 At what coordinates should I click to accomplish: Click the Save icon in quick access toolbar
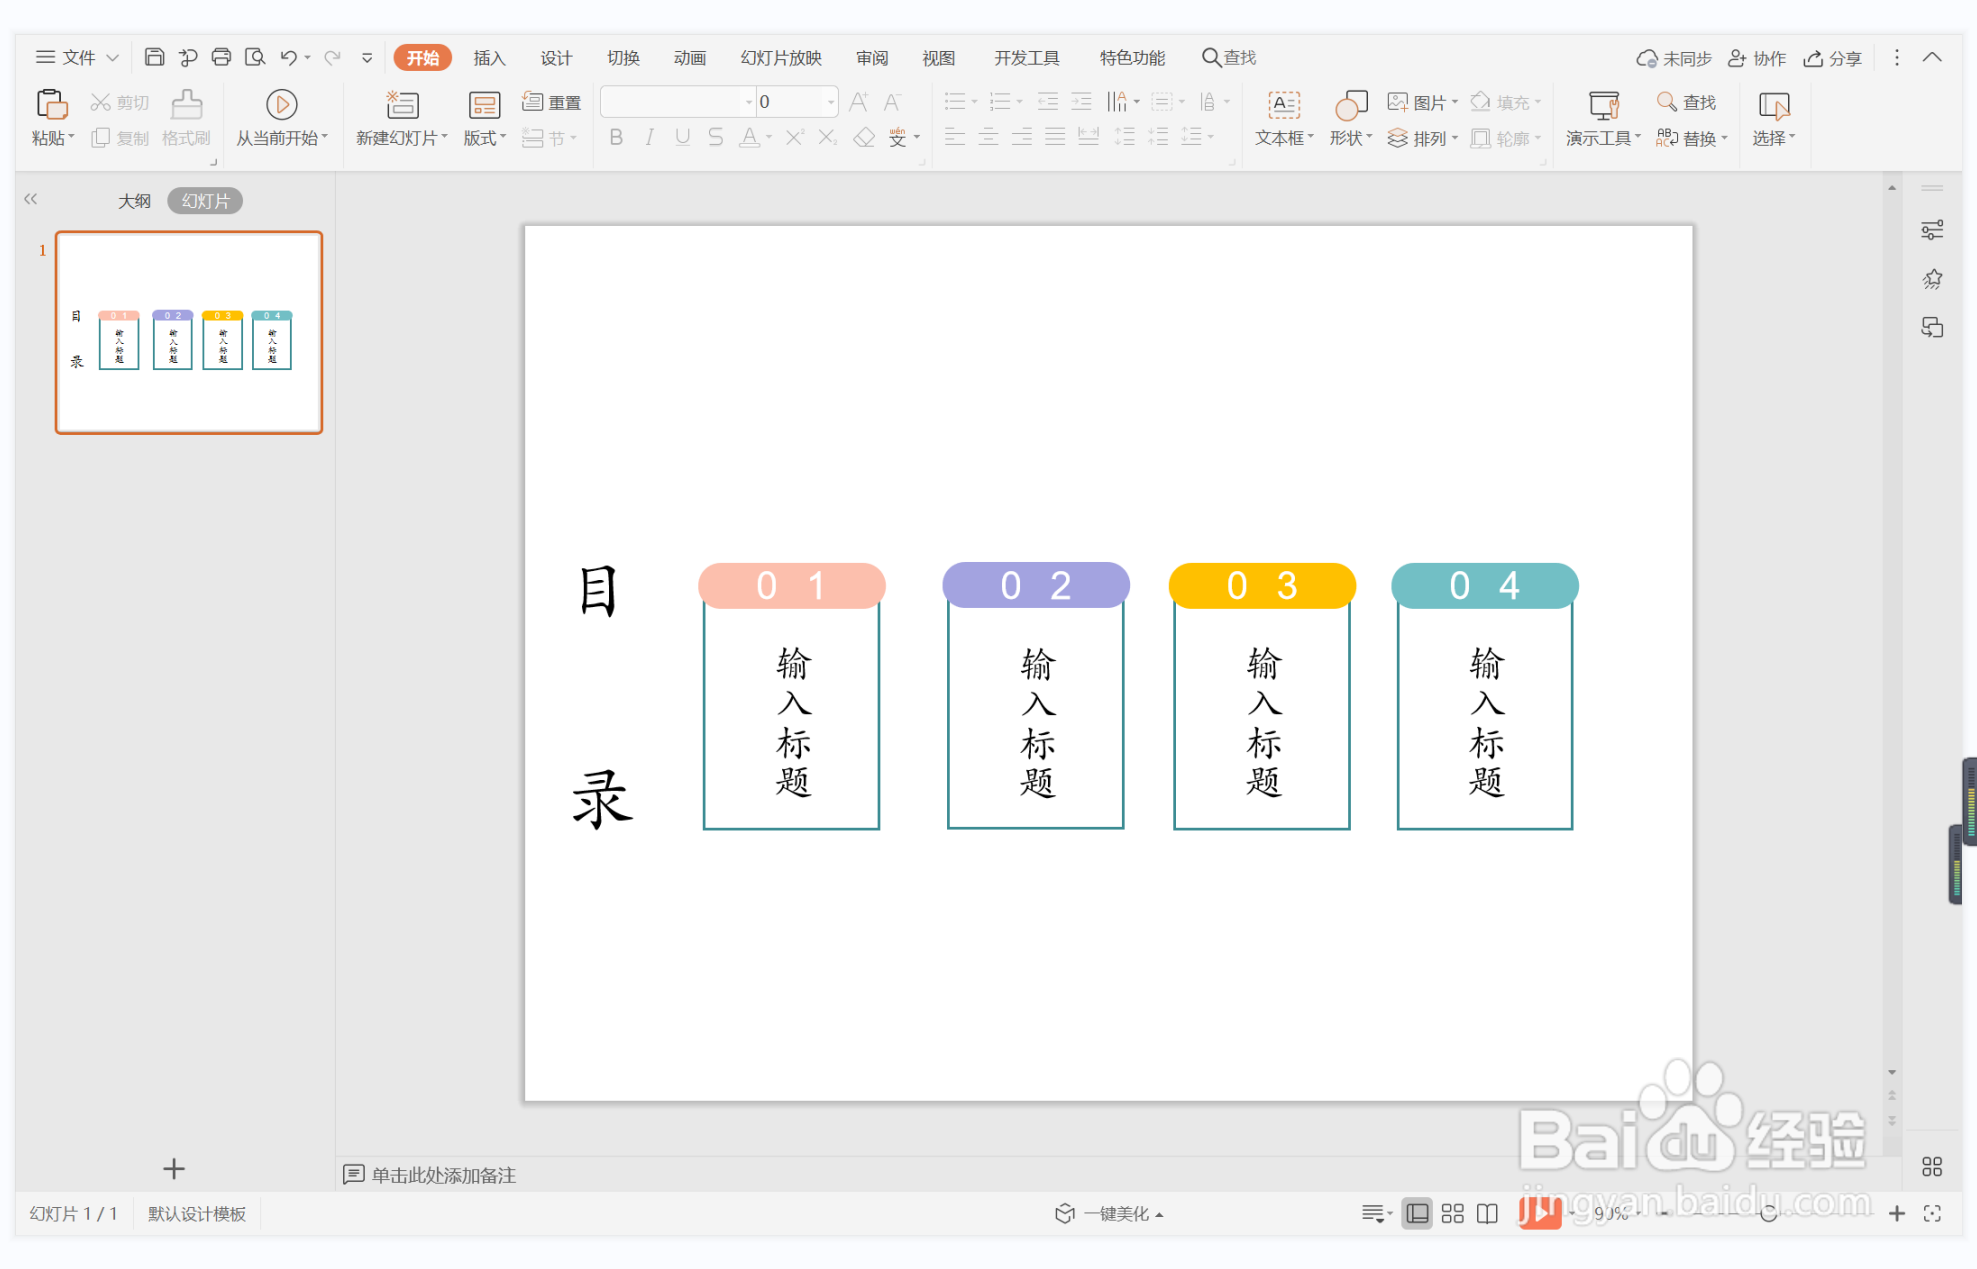pyautogui.click(x=154, y=57)
